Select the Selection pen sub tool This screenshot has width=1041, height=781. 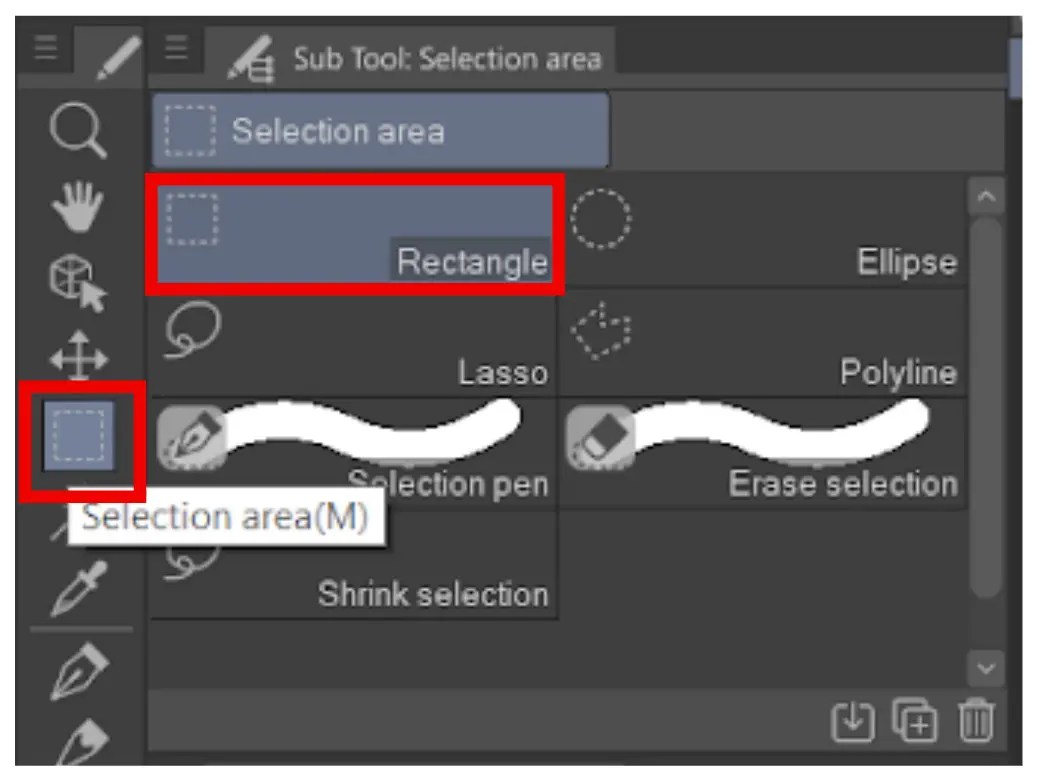(355, 450)
